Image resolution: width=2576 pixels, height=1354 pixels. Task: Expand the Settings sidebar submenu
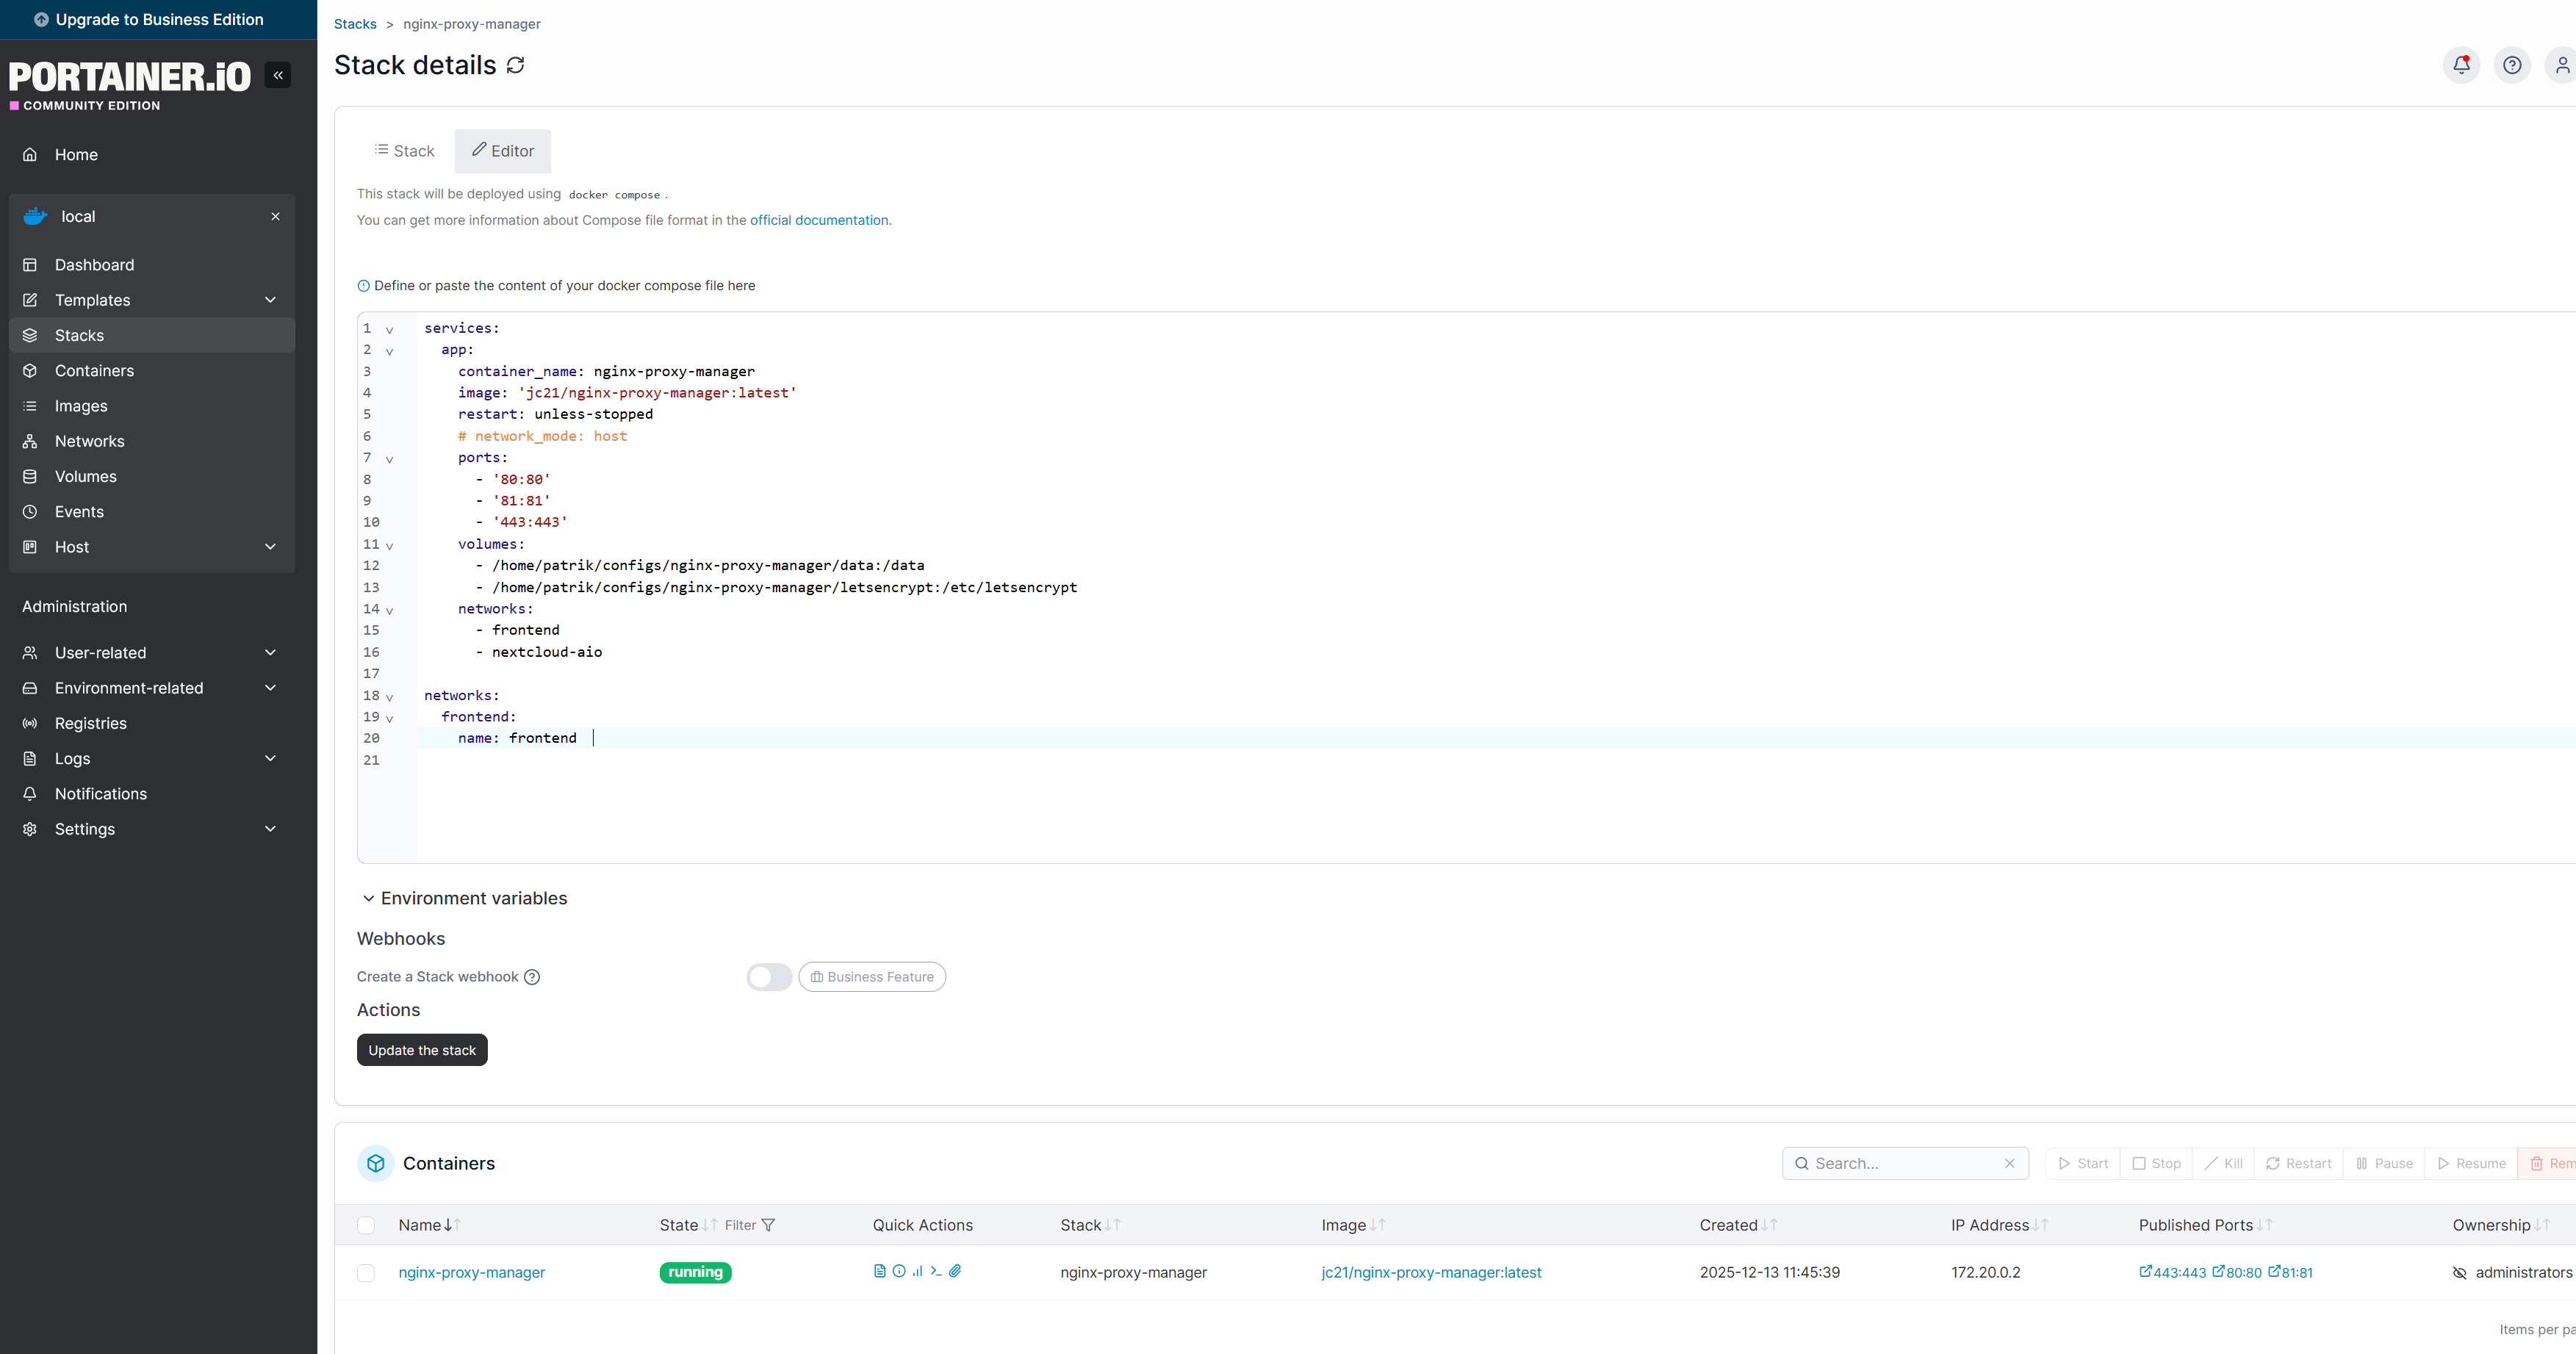270,829
